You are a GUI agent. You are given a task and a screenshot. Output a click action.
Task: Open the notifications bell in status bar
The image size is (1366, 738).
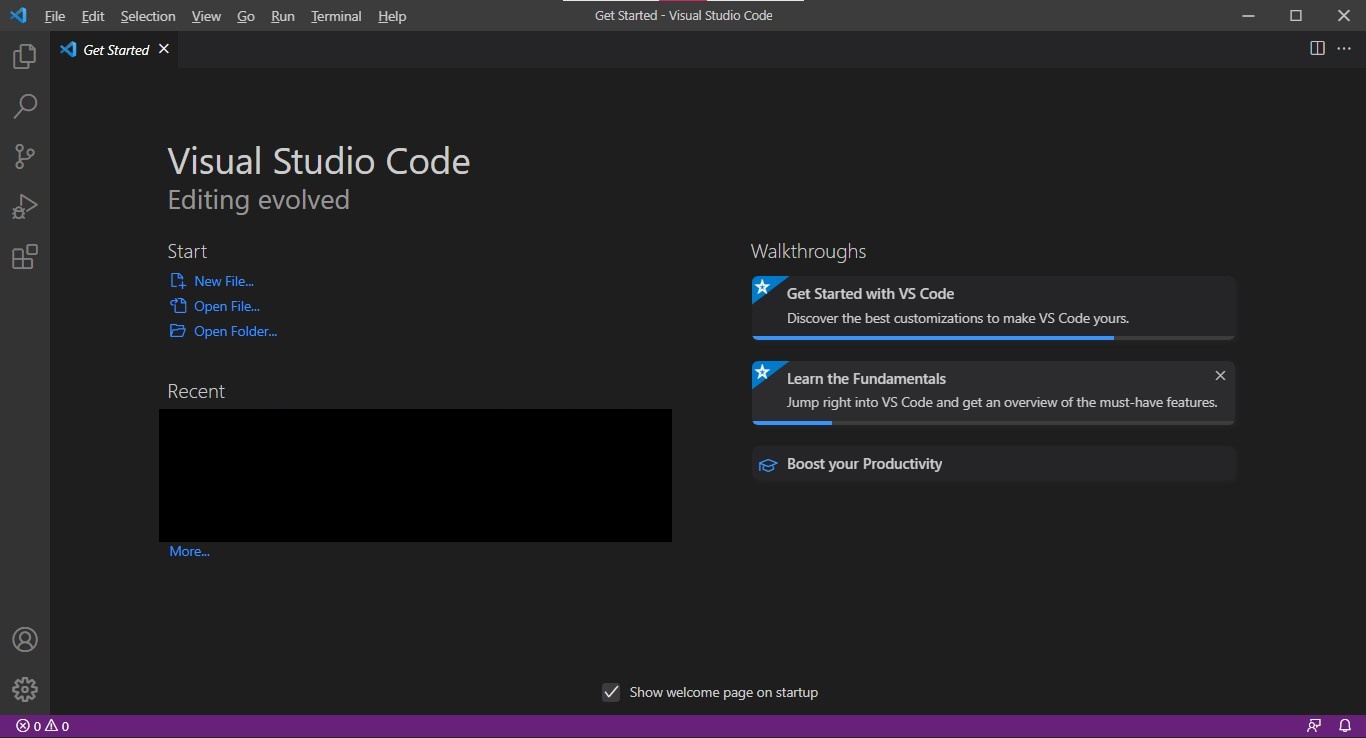pos(1345,726)
